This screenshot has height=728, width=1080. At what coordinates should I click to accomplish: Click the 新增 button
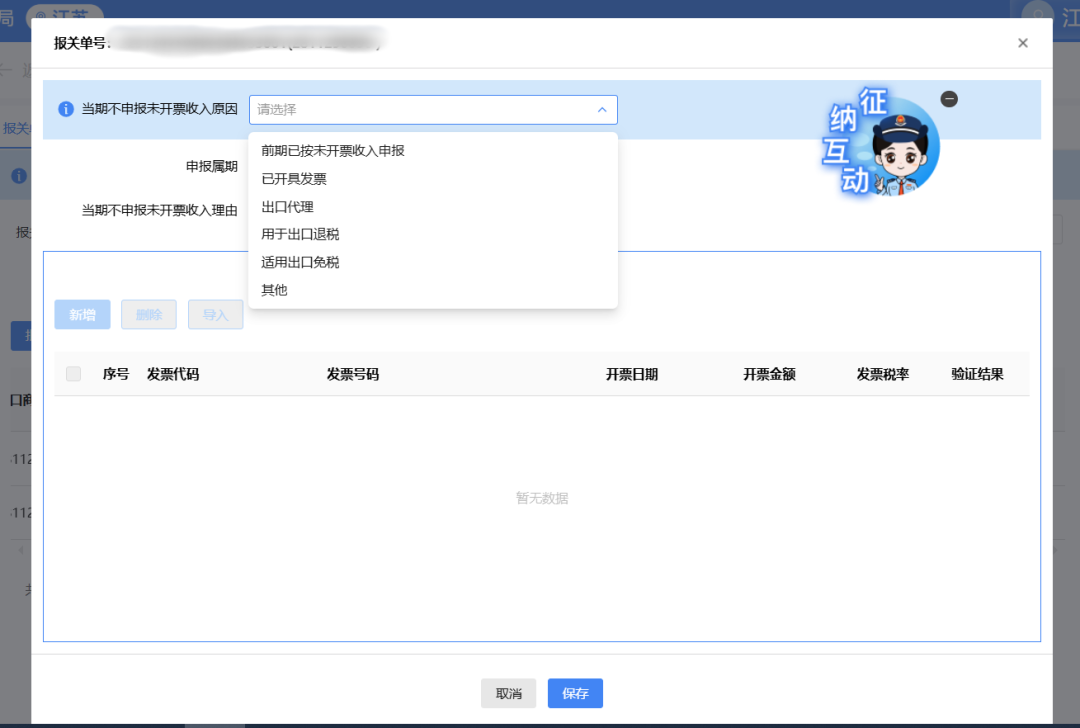coord(82,315)
